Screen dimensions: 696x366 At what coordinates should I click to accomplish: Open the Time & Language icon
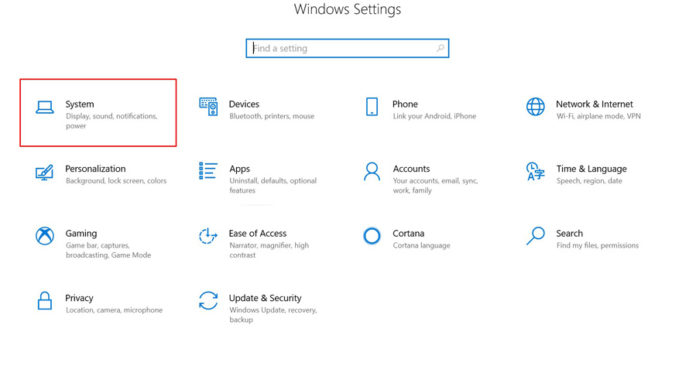click(535, 172)
